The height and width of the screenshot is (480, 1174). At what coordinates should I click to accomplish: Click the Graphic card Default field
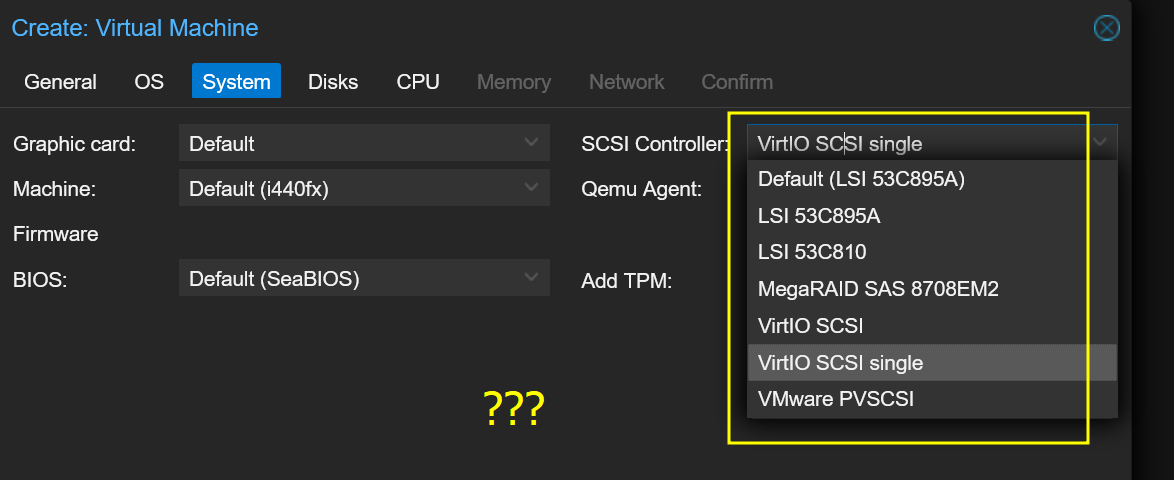click(350, 143)
